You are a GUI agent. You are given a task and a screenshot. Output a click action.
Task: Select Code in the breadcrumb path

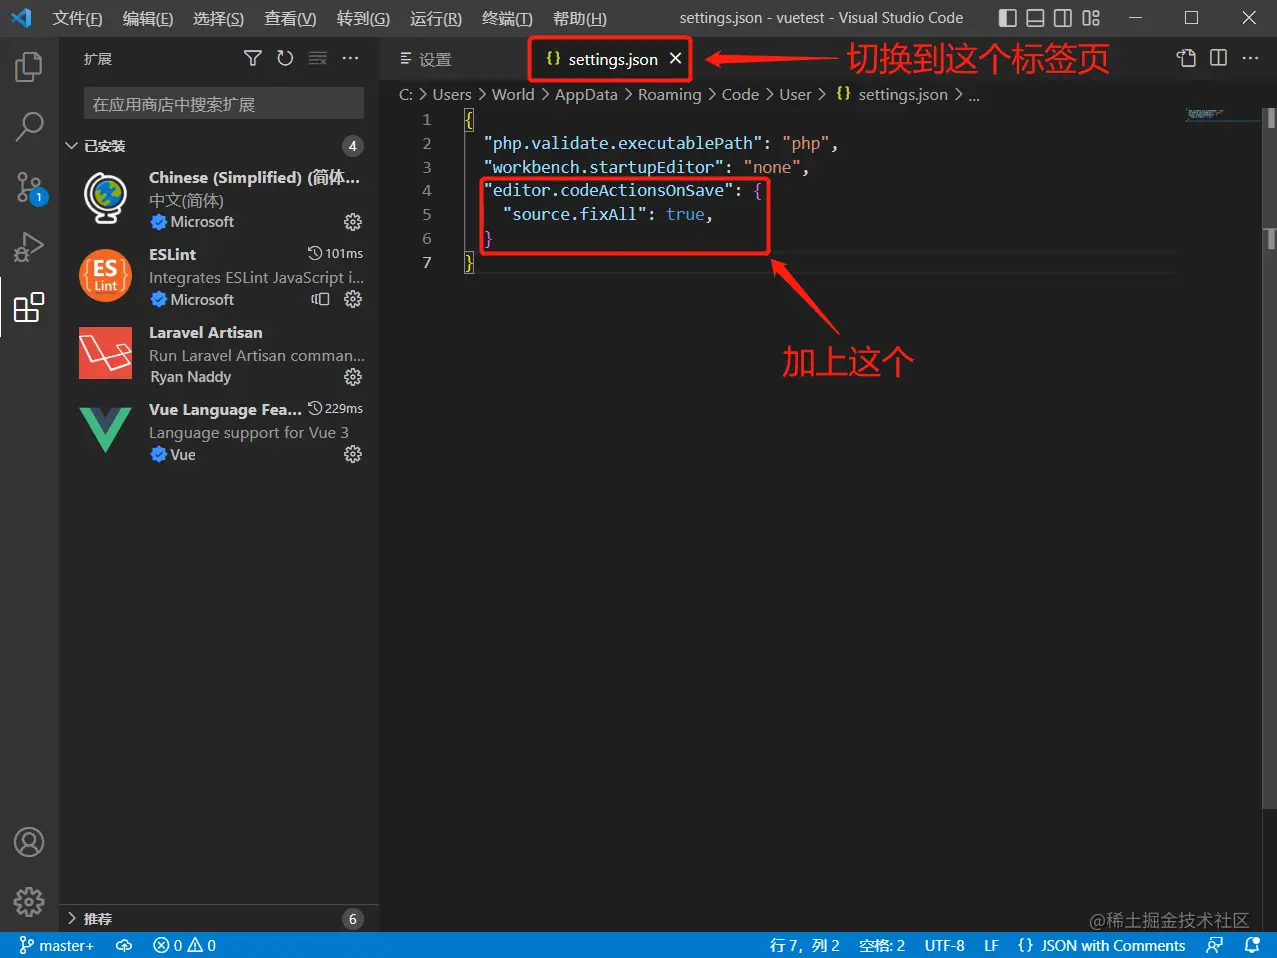click(x=740, y=94)
